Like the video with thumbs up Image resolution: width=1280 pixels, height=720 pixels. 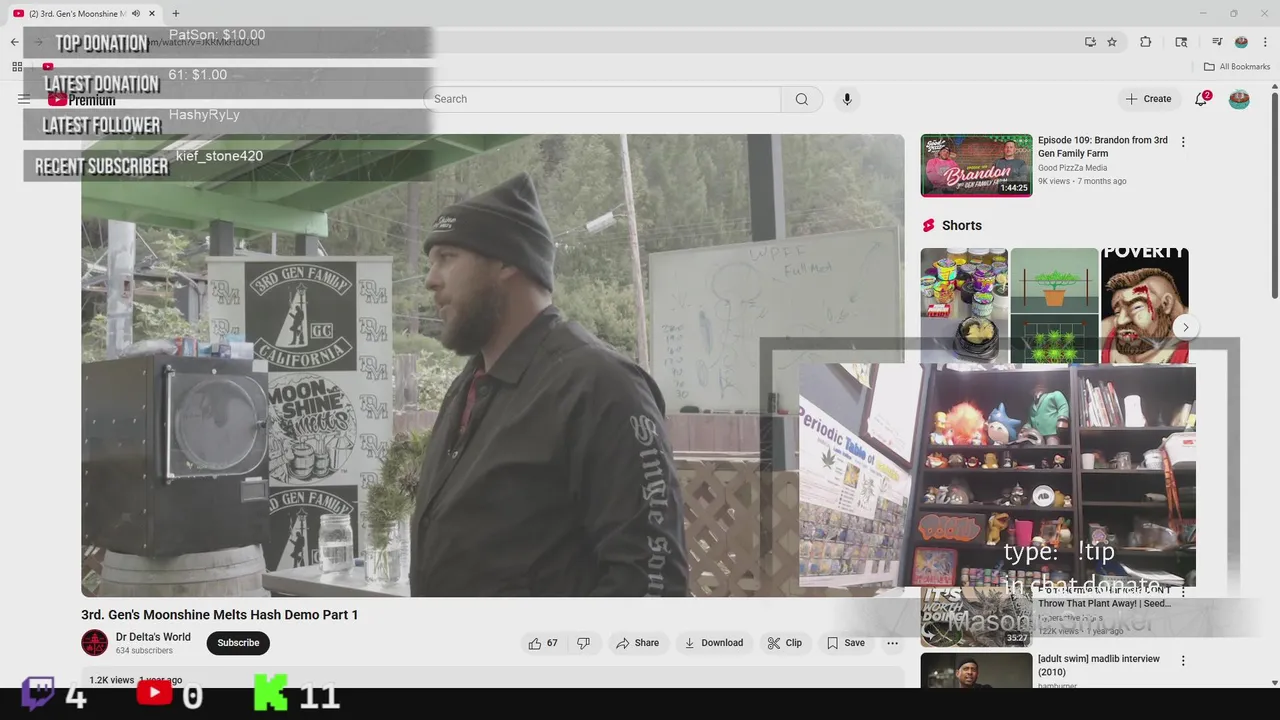tap(543, 643)
